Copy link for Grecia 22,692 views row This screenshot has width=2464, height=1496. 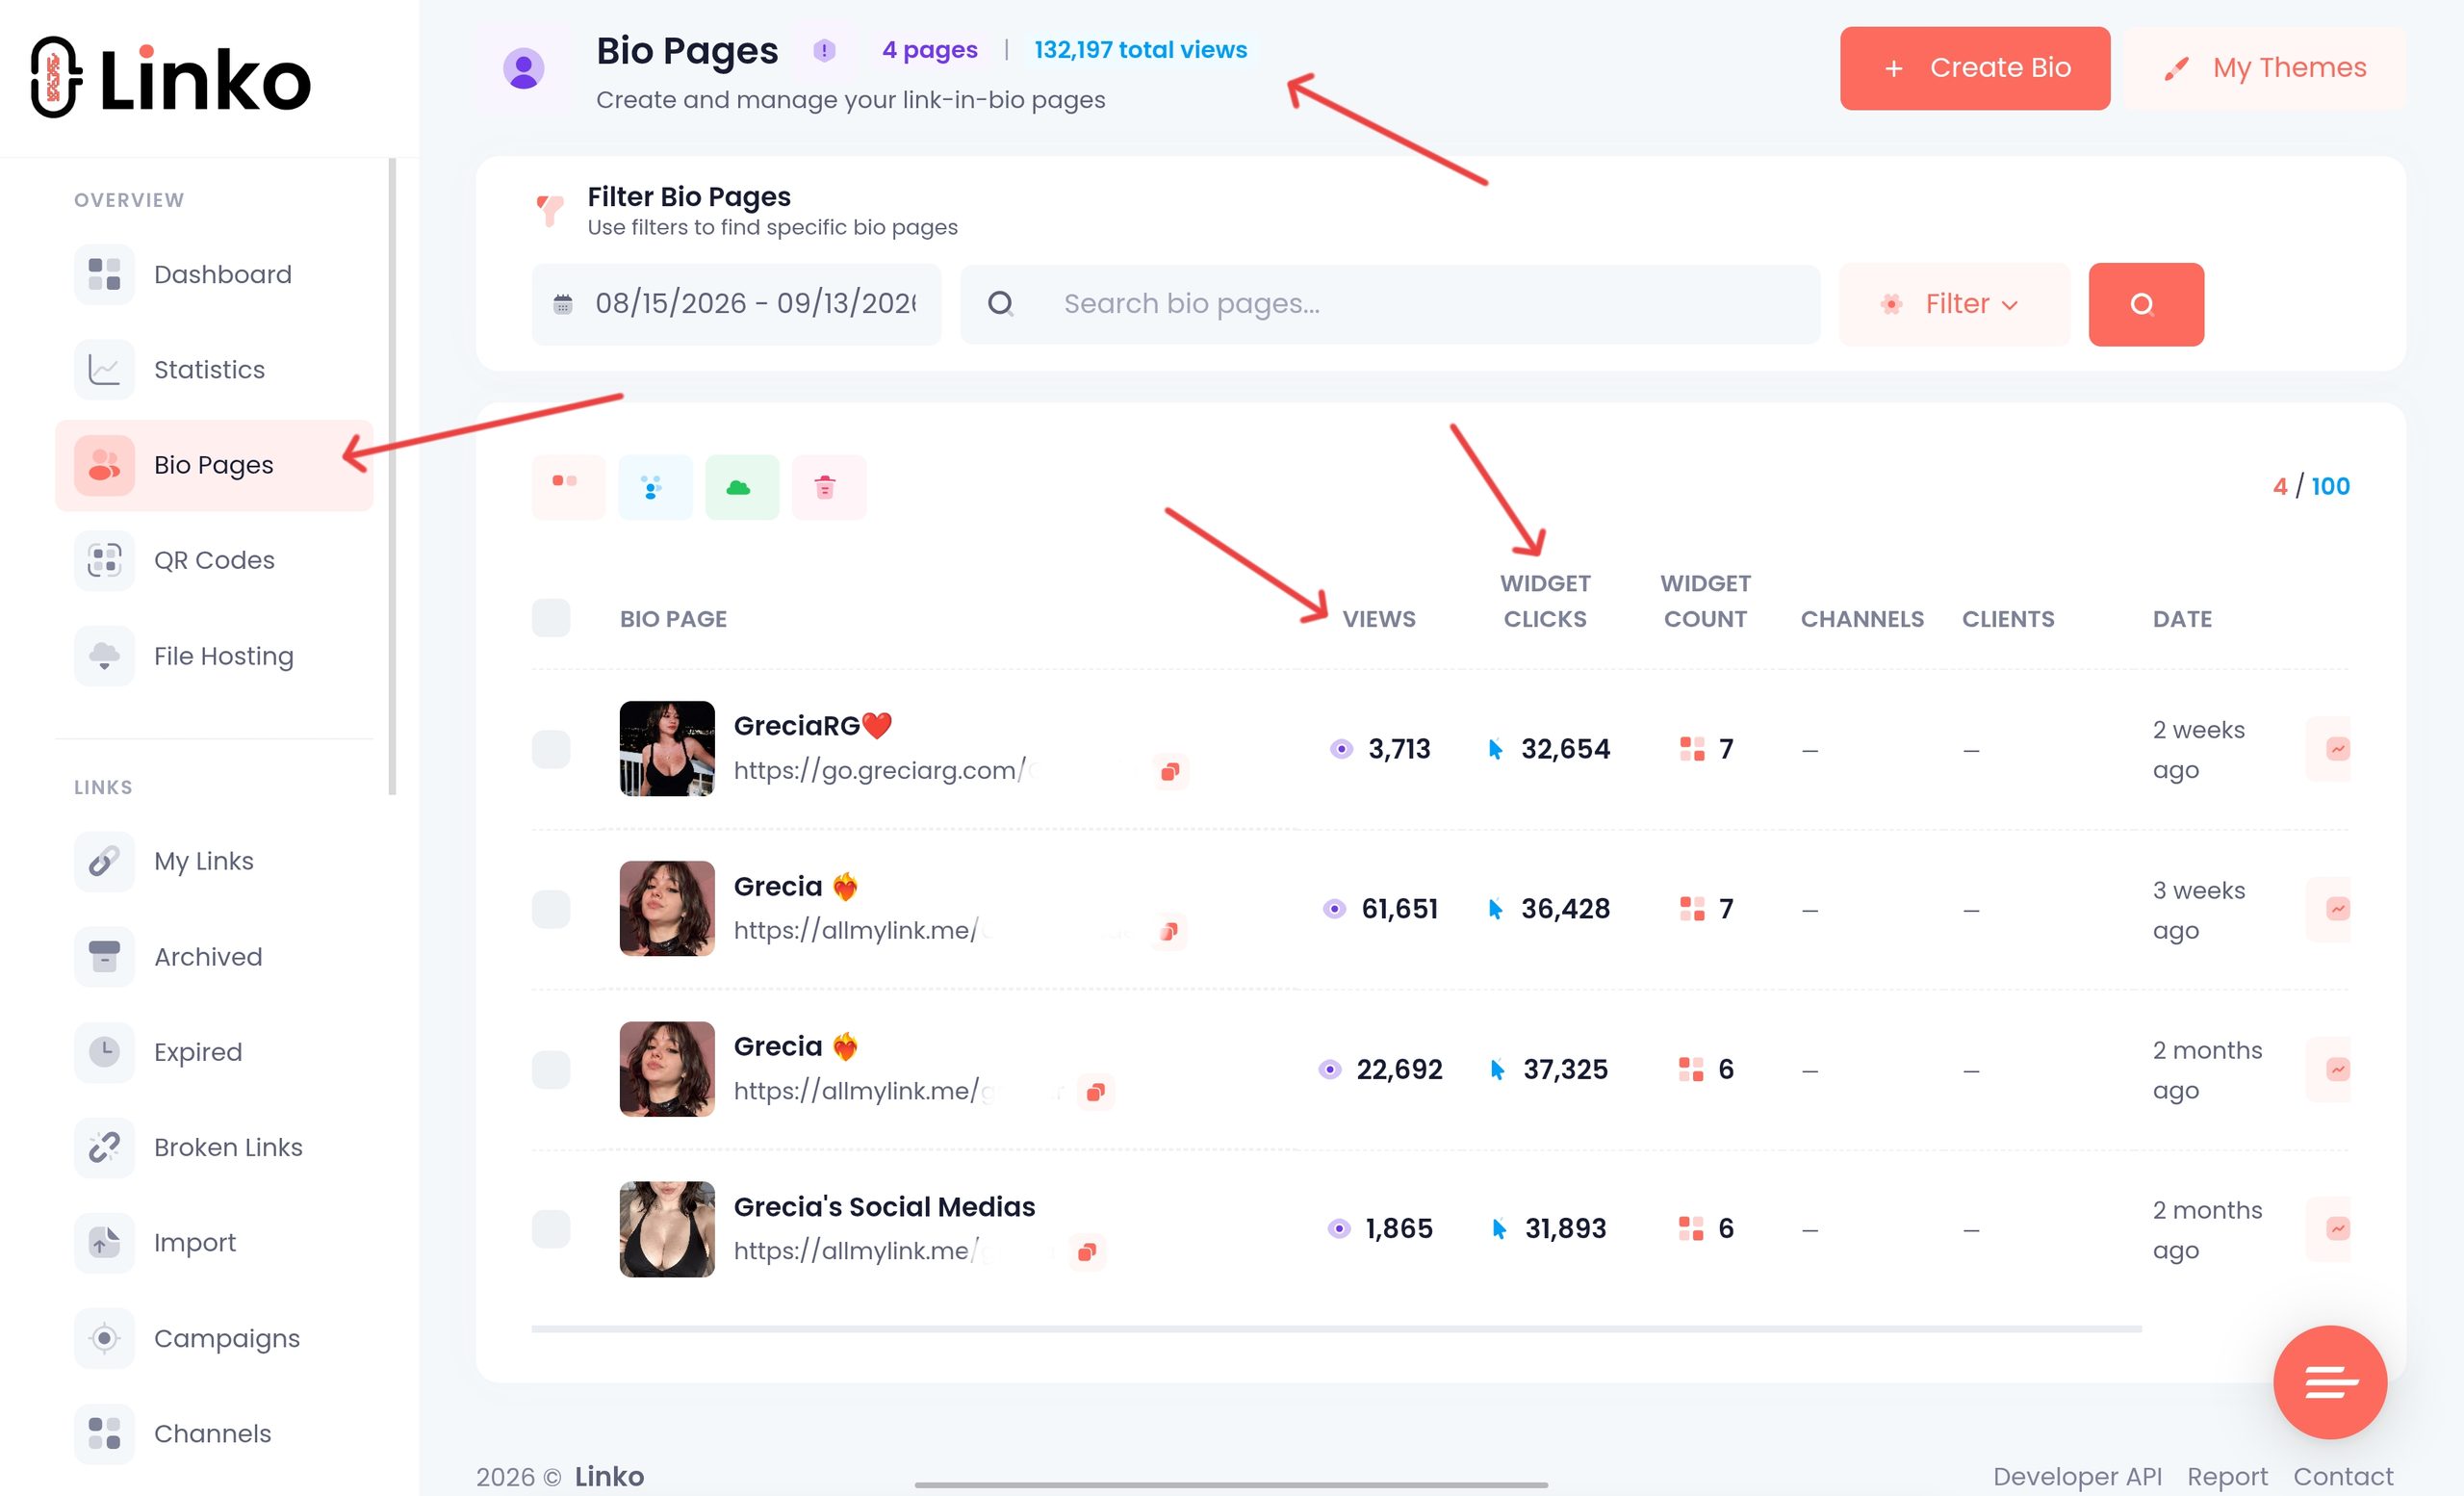[x=1096, y=1092]
